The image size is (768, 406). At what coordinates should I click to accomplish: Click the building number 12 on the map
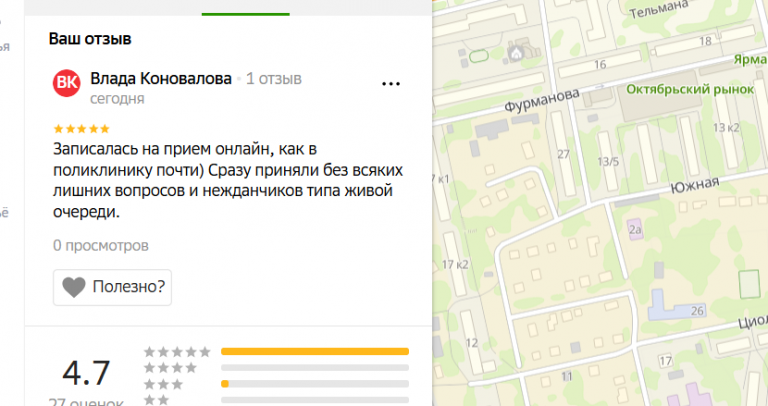point(472,342)
